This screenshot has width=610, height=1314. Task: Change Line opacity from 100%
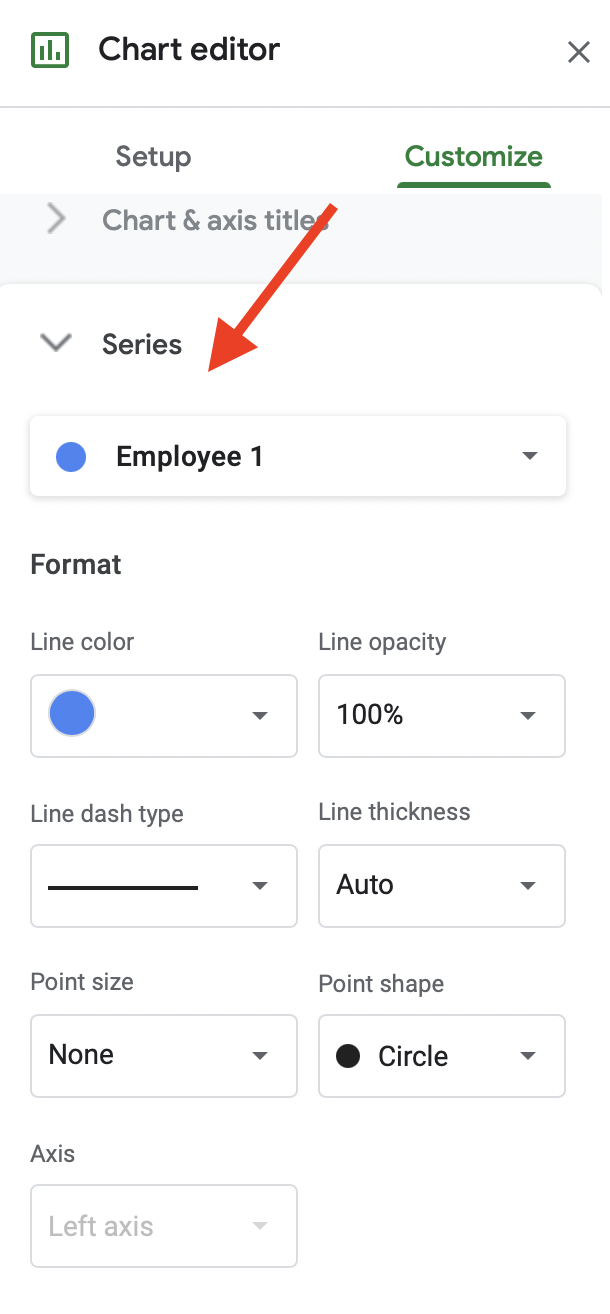(x=441, y=715)
